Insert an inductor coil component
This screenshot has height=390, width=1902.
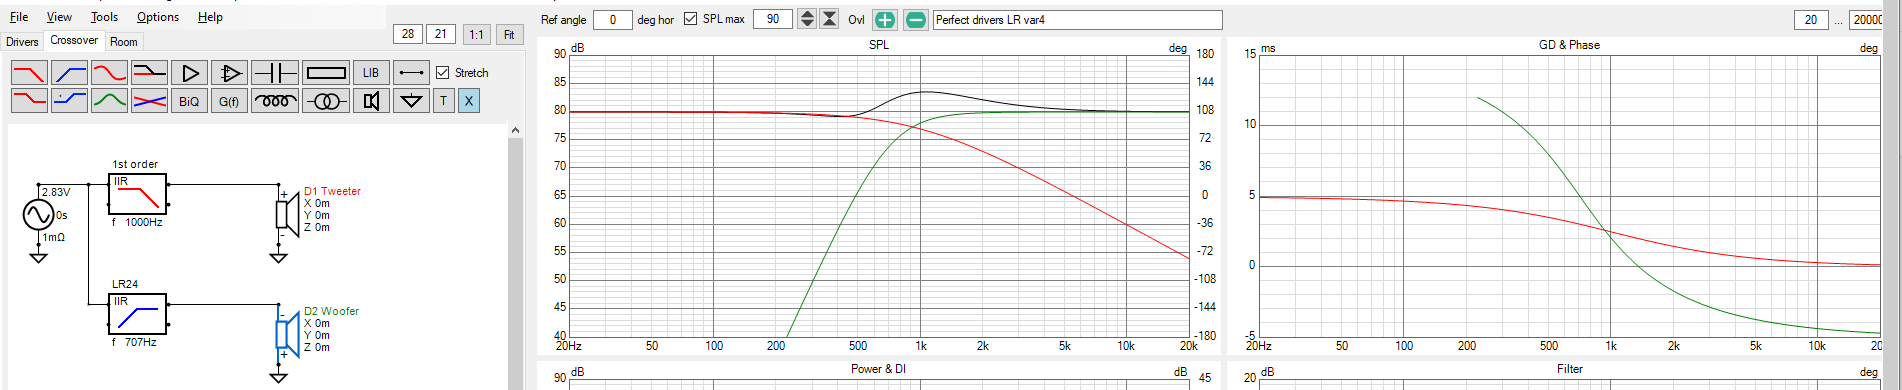point(274,101)
